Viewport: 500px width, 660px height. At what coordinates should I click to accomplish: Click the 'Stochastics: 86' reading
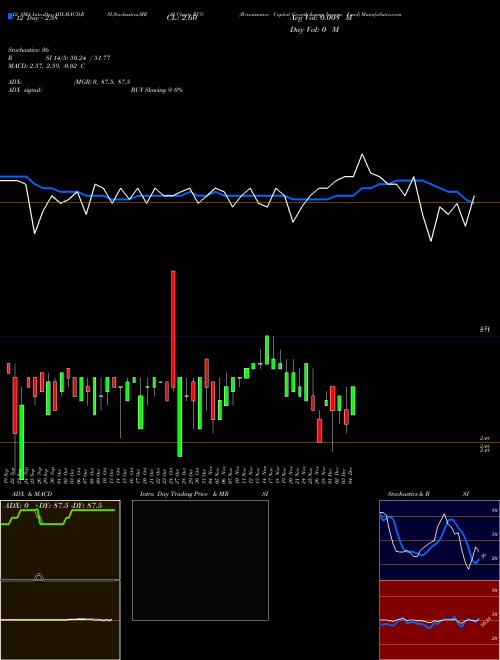pos(29,50)
